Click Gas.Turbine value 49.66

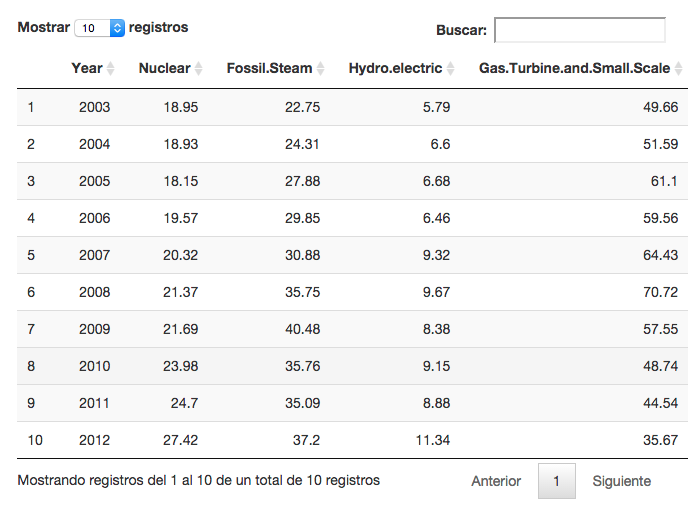[x=660, y=107]
